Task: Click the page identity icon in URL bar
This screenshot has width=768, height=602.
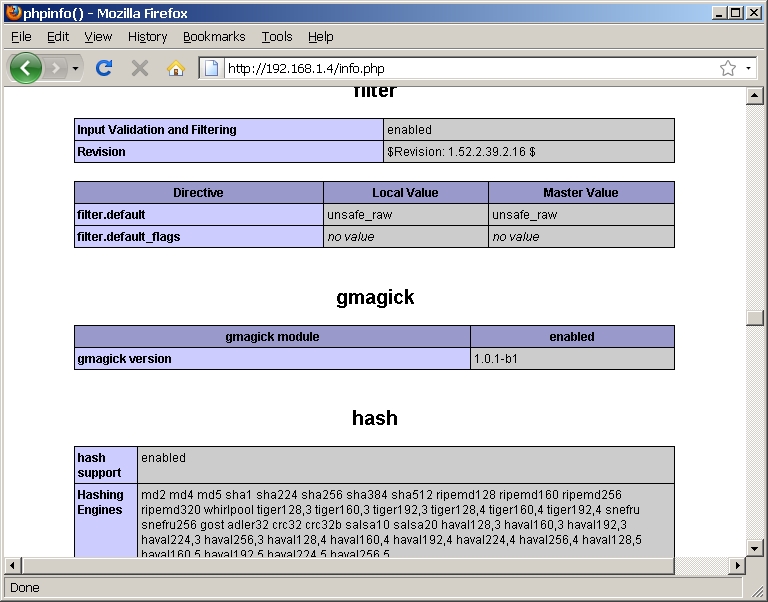Action: click(x=212, y=68)
